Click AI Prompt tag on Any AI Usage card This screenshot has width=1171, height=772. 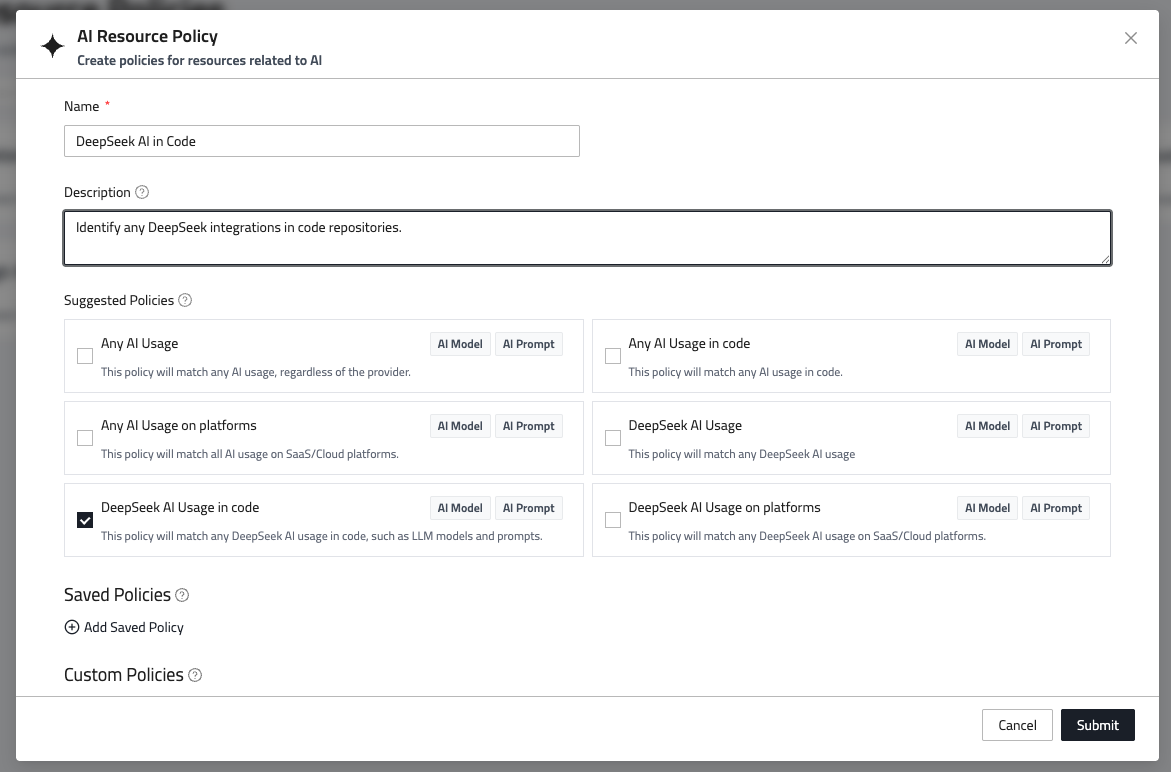[x=529, y=344]
